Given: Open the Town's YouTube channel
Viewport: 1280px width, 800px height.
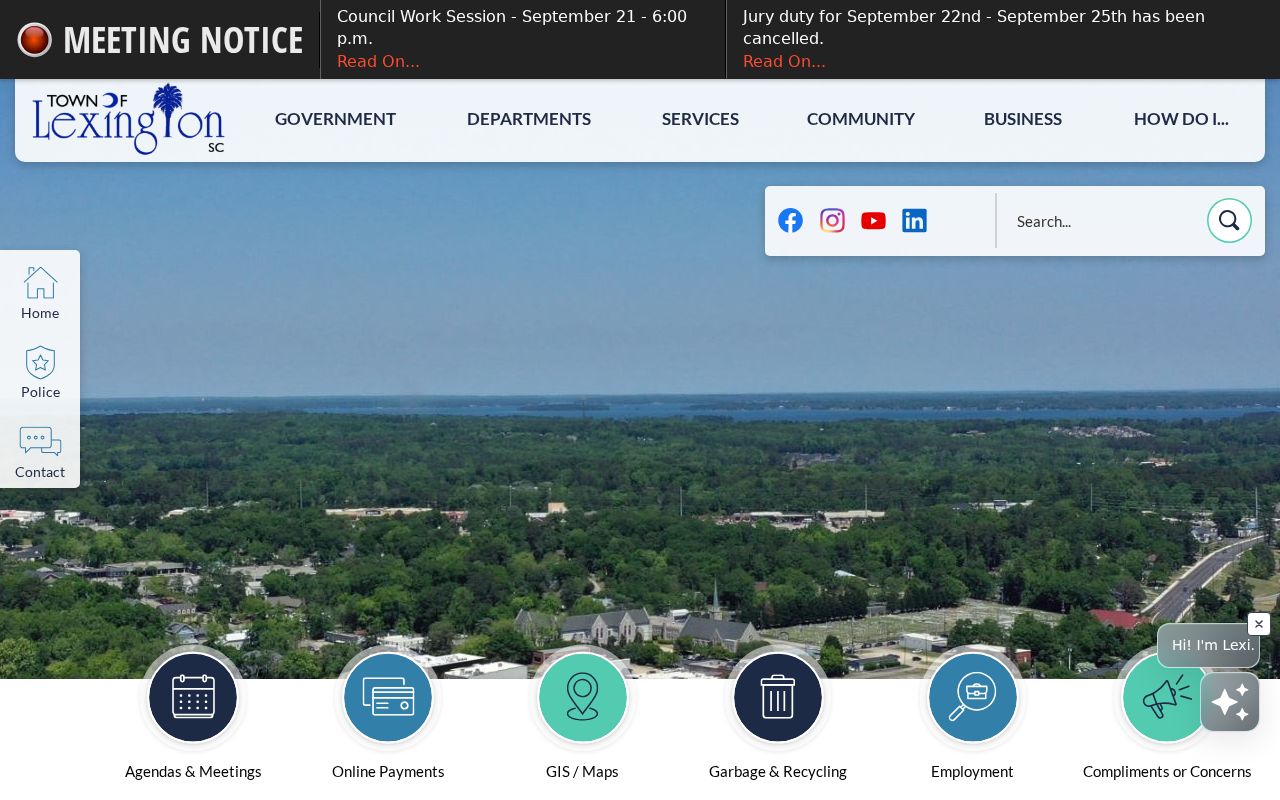Looking at the screenshot, I should click(873, 221).
